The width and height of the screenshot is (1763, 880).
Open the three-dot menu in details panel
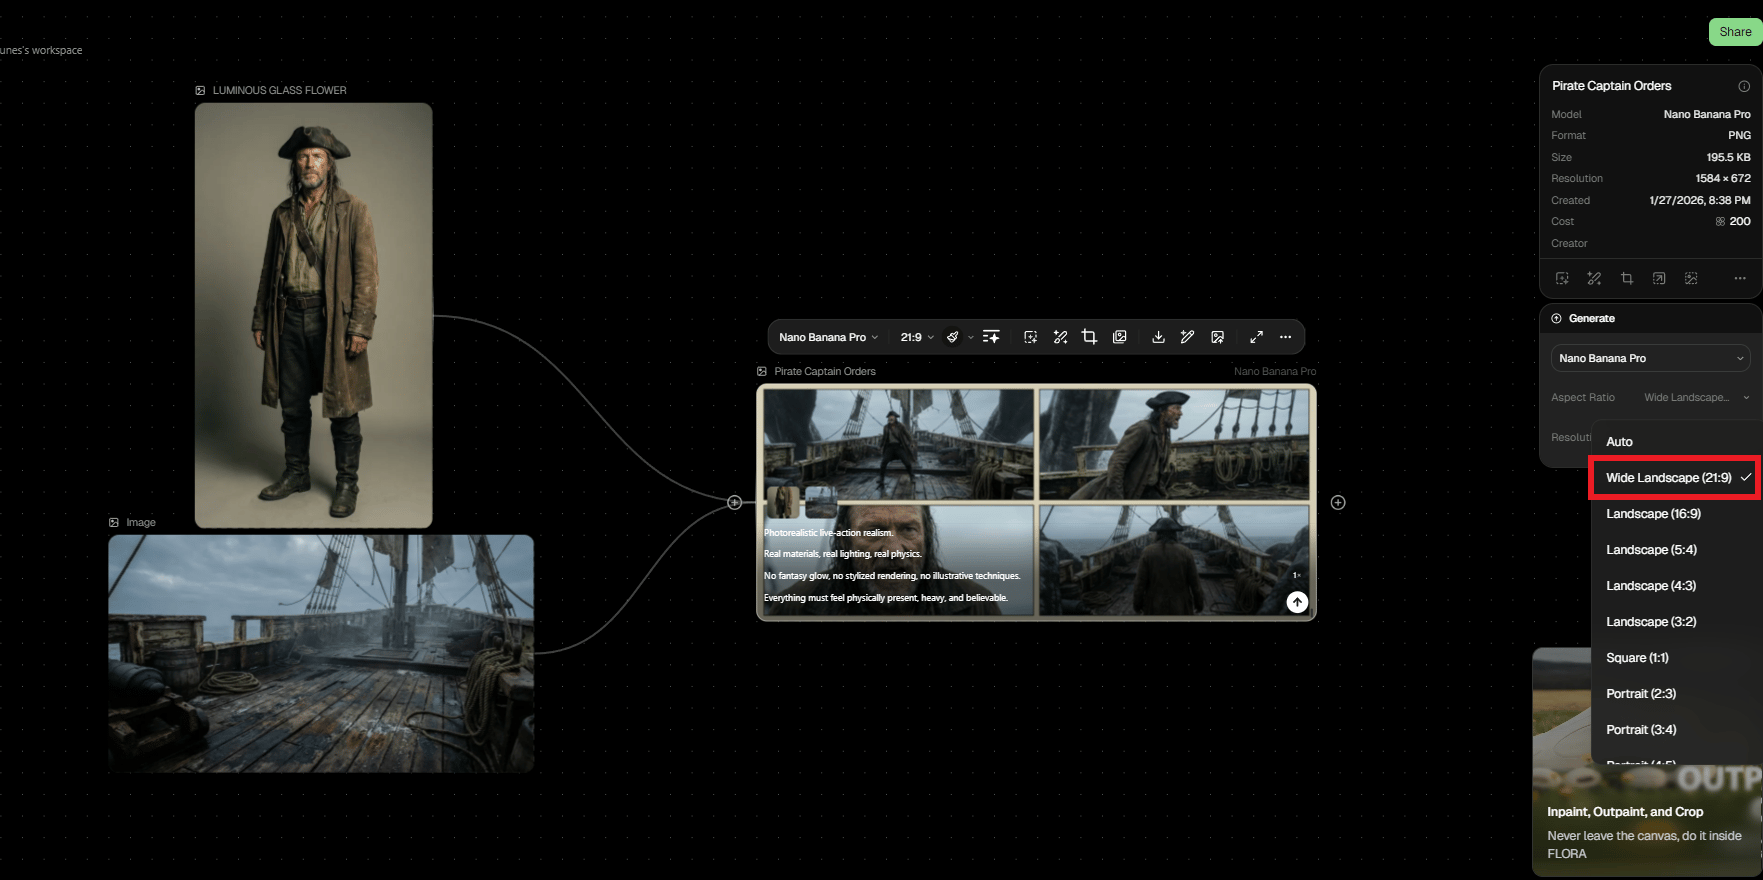click(1740, 278)
